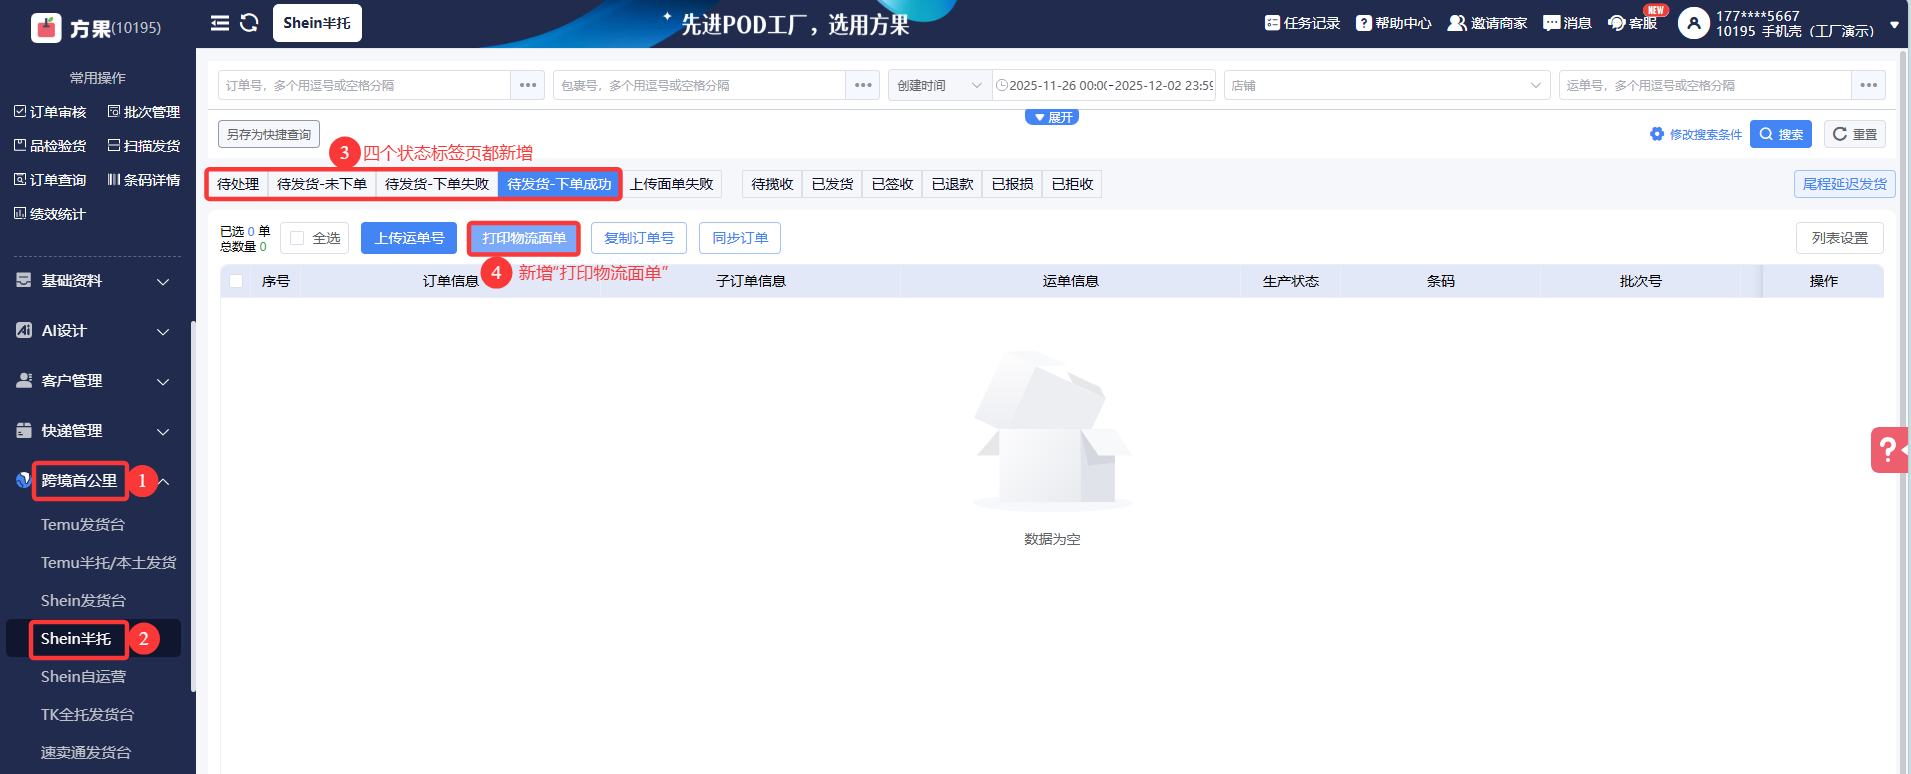The height and width of the screenshot is (774, 1911).
Task: Open Temu发货台 page
Action: coord(83,525)
